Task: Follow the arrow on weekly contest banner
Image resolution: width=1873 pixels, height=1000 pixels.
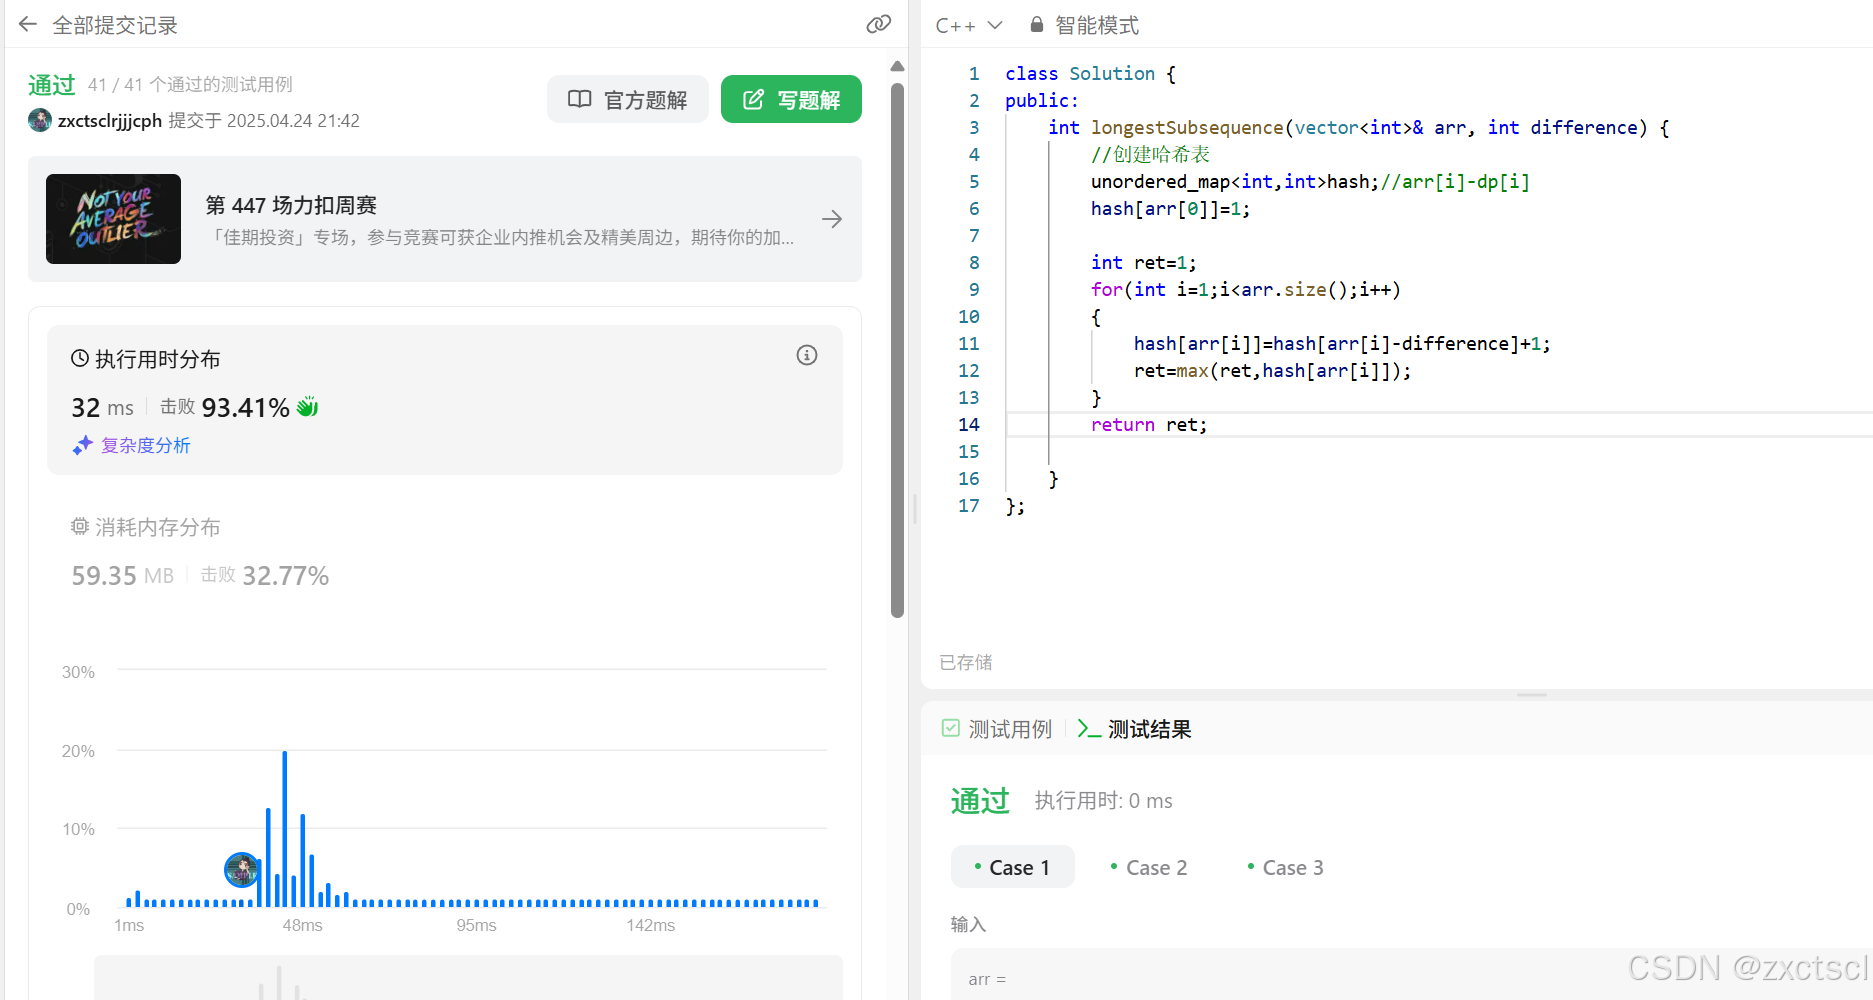Action: 831,219
